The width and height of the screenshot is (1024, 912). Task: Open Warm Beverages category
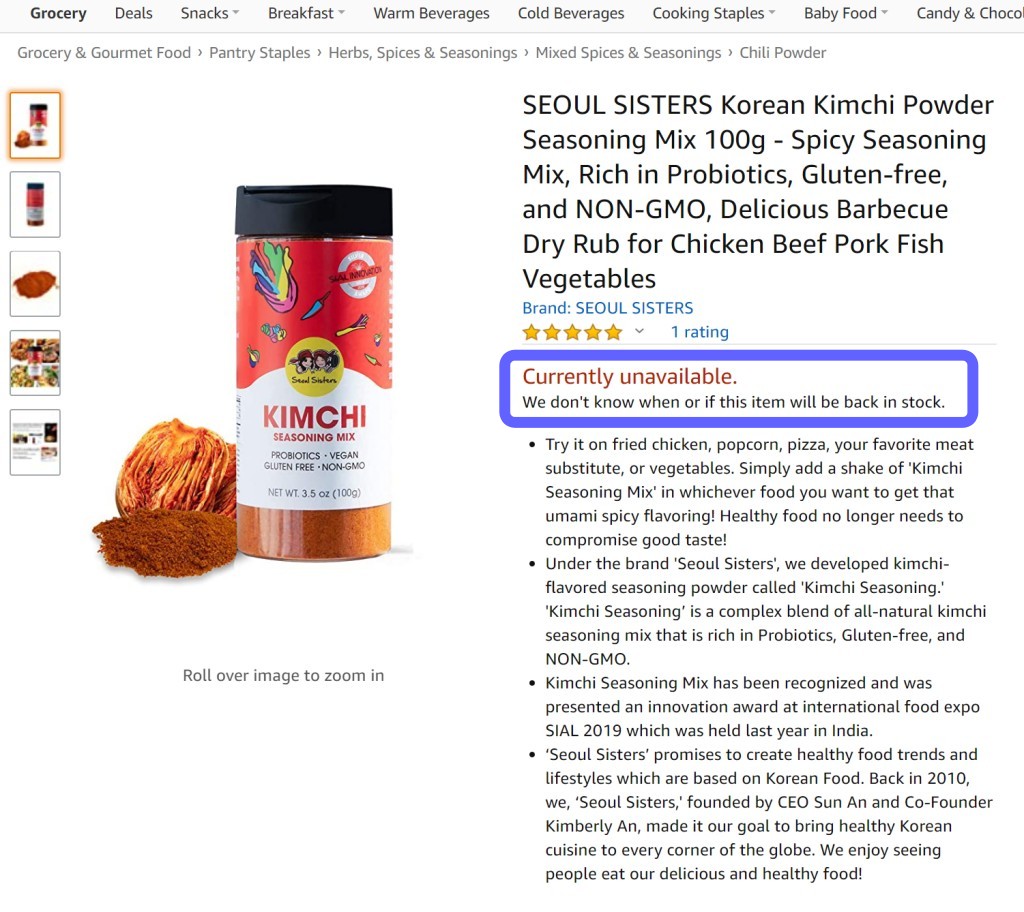point(431,13)
